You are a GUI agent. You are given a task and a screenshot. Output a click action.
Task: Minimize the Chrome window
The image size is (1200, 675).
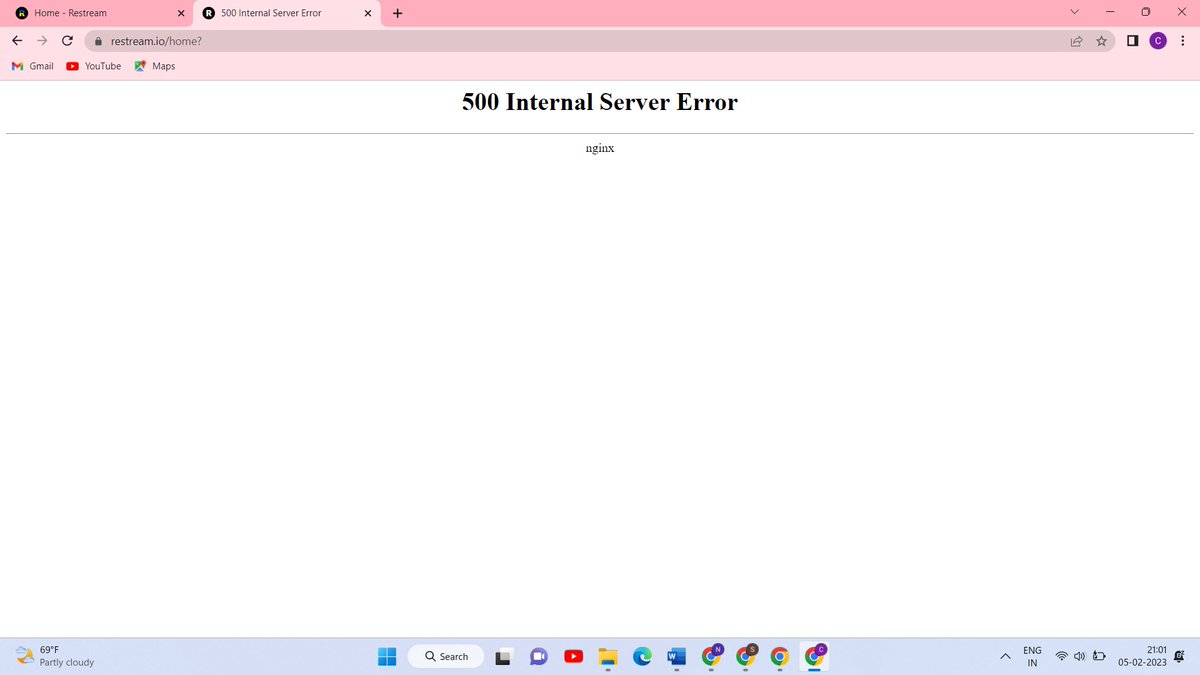(1110, 13)
